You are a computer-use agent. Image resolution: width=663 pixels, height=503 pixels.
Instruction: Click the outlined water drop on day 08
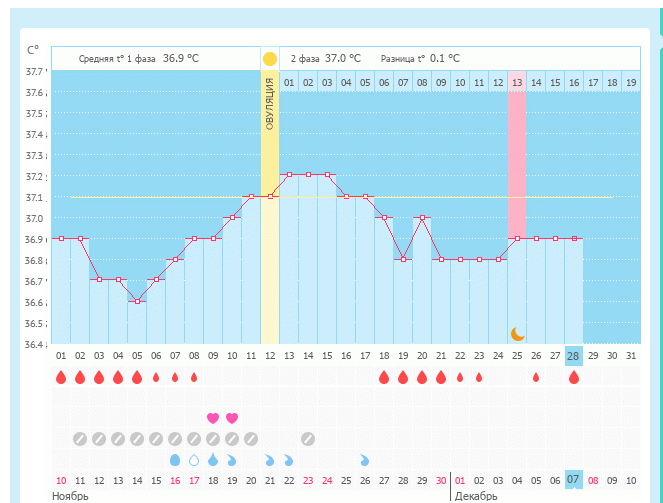(x=194, y=460)
